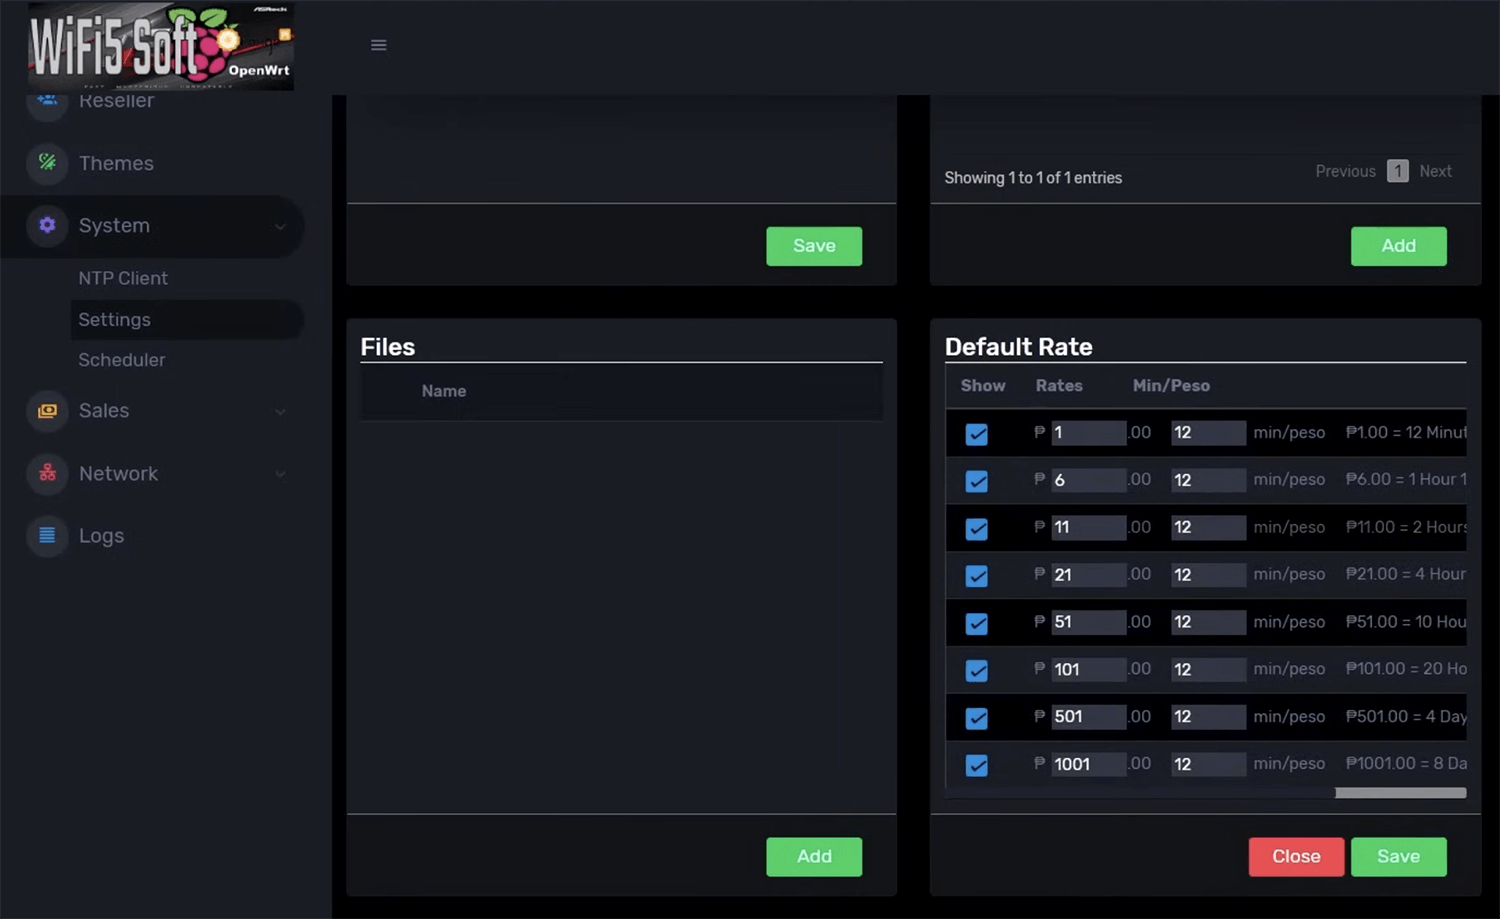Screen dimensions: 1500x919
Task: Collapse the System menu chevron
Action: (x=280, y=227)
